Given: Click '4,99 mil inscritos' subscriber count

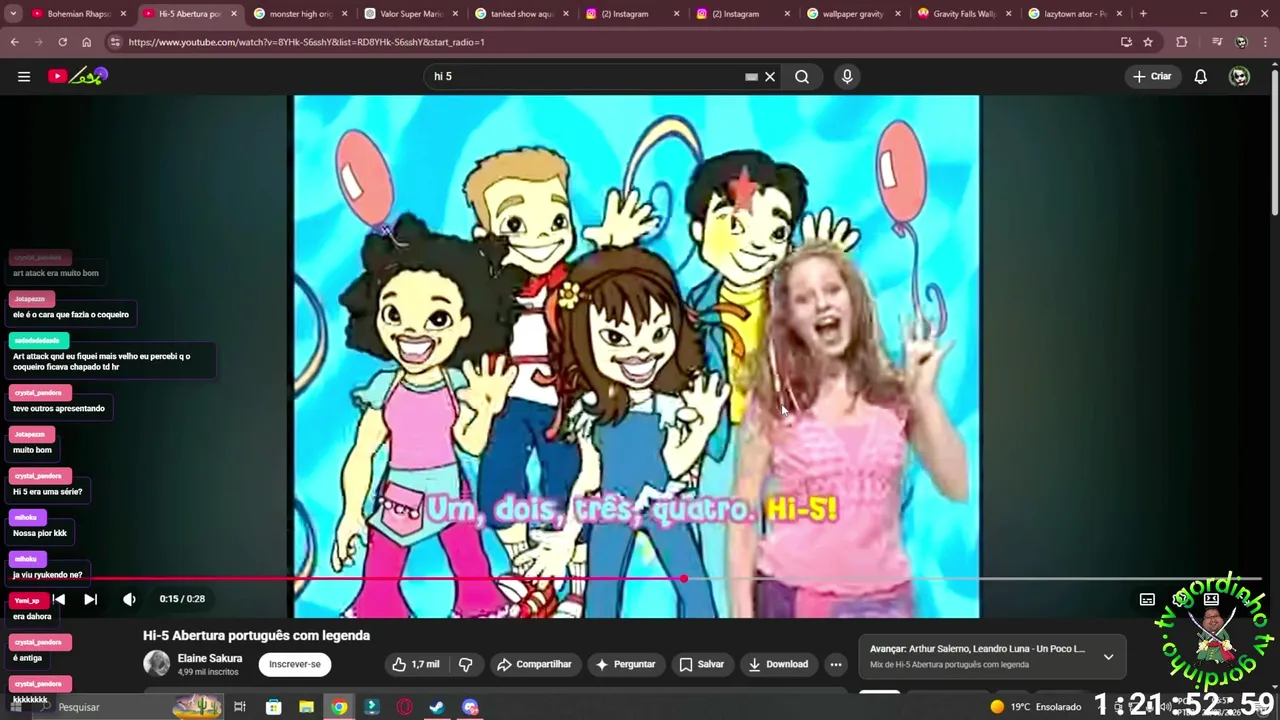Looking at the screenshot, I should (x=208, y=672).
